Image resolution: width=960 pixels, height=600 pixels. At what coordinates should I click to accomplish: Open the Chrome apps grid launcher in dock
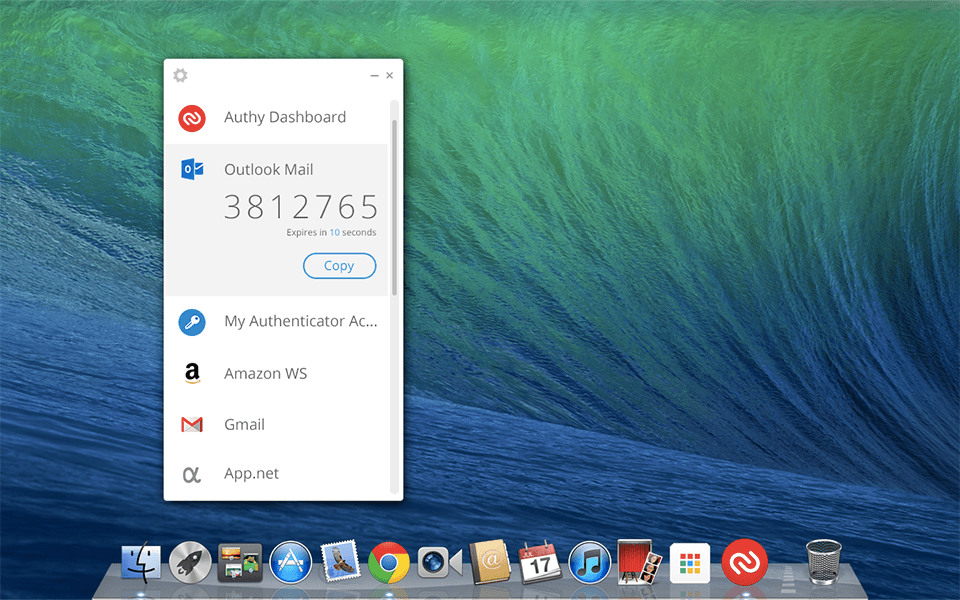(x=690, y=563)
